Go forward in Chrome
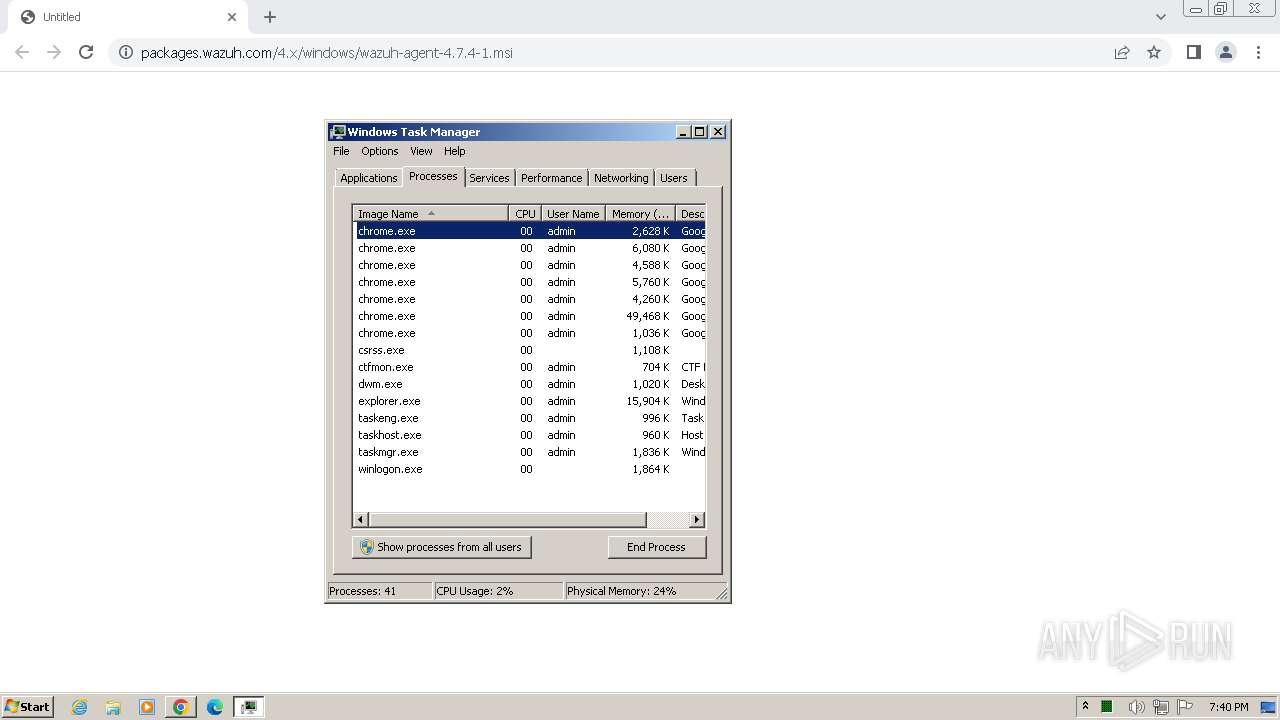The image size is (1280, 720). tap(54, 52)
